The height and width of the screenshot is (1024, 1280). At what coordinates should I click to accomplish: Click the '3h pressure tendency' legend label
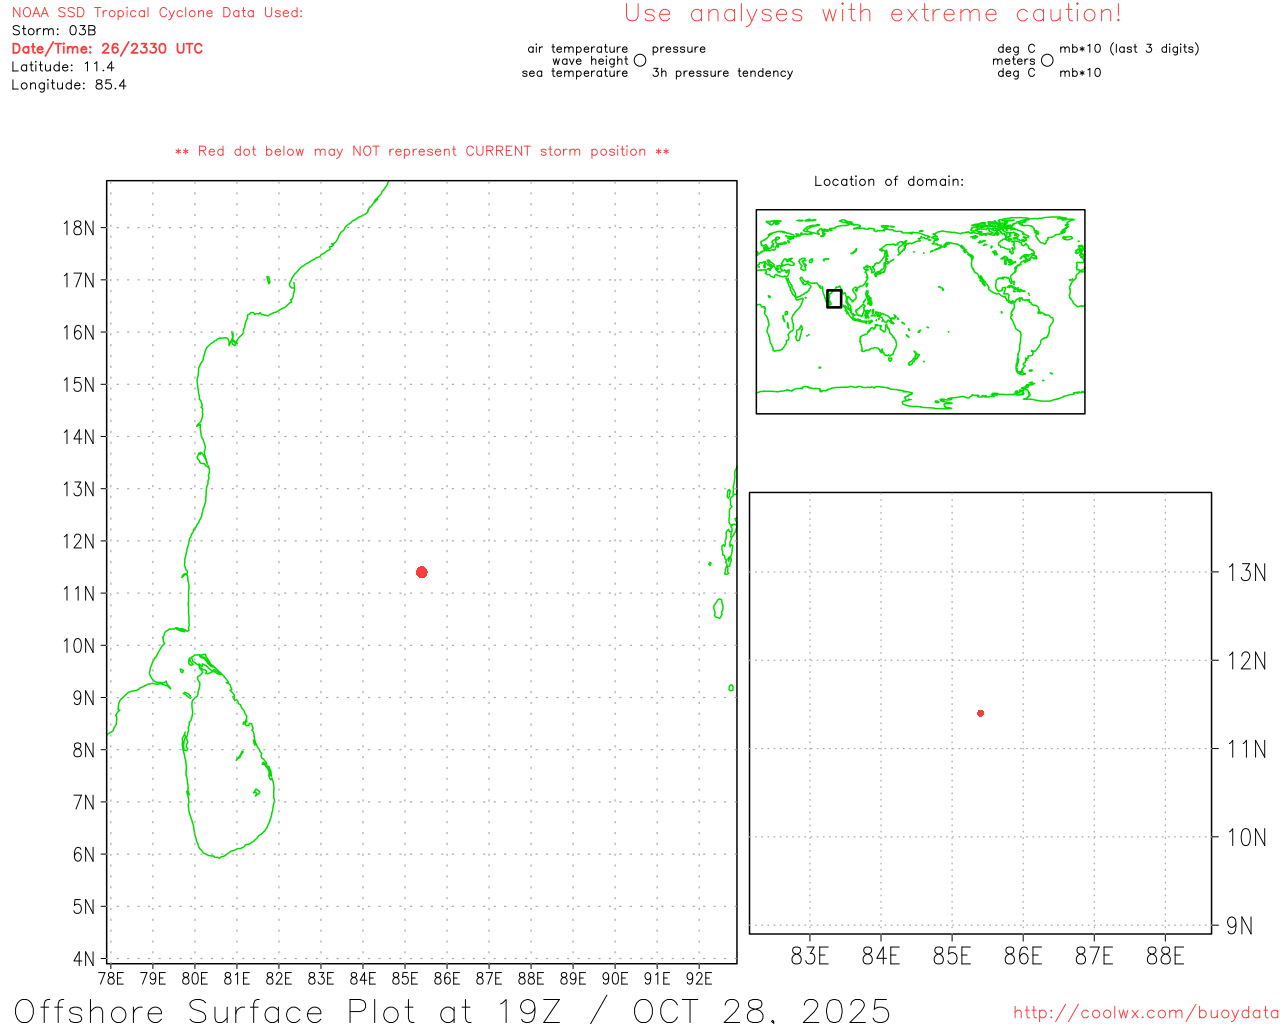pos(722,73)
